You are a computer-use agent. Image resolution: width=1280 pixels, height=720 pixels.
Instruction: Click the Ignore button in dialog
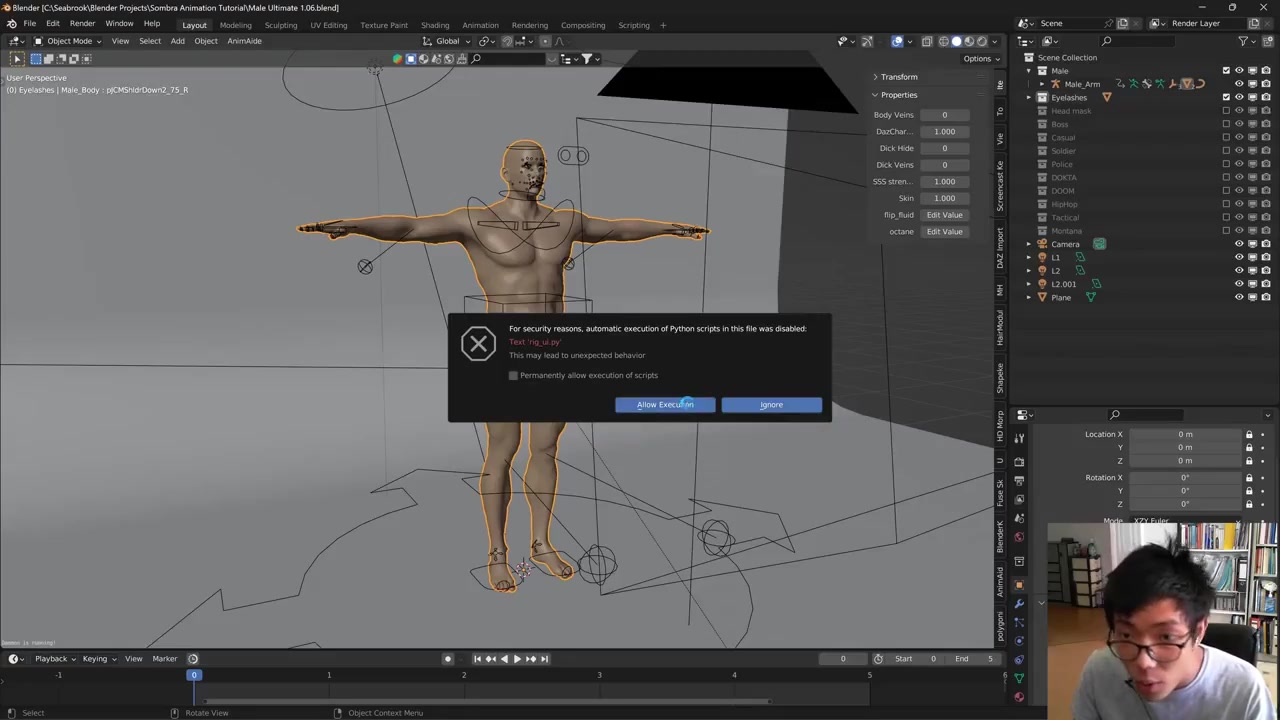pos(771,405)
